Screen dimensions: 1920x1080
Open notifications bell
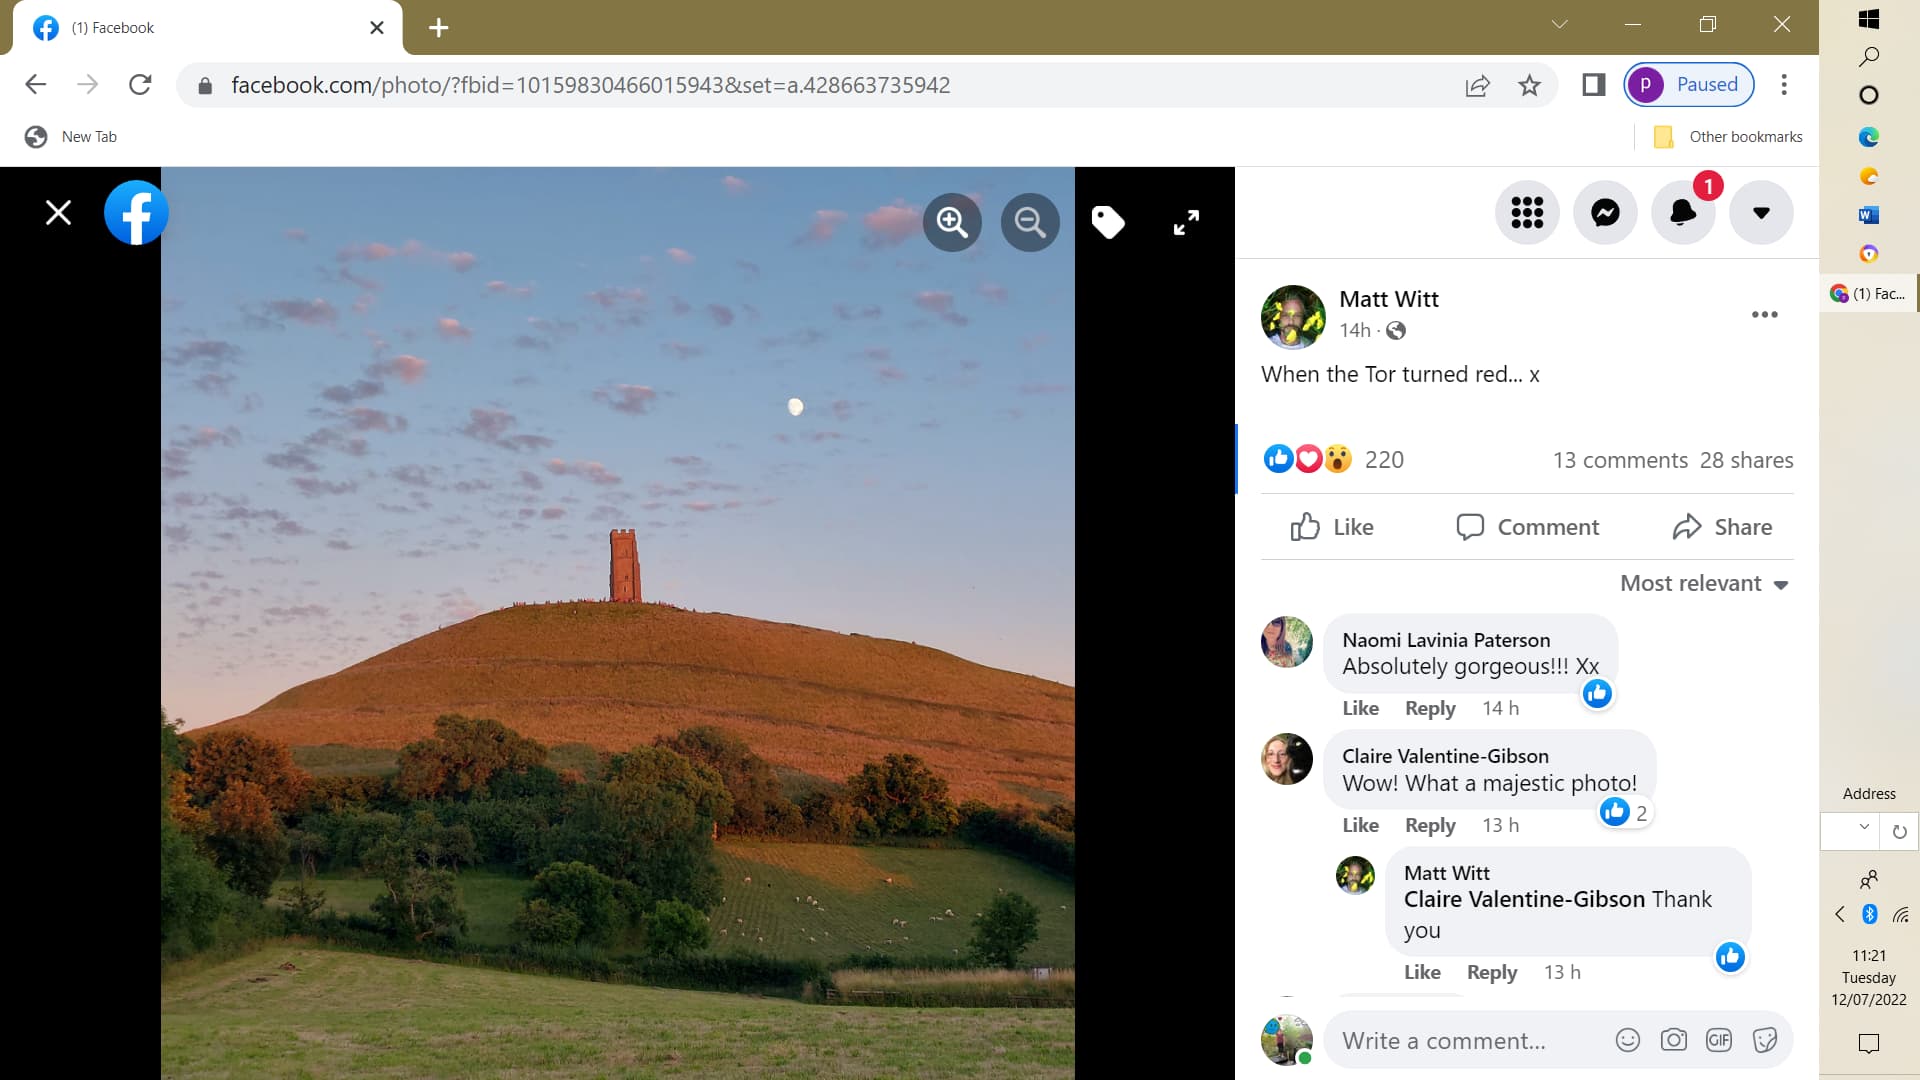pyautogui.click(x=1683, y=212)
